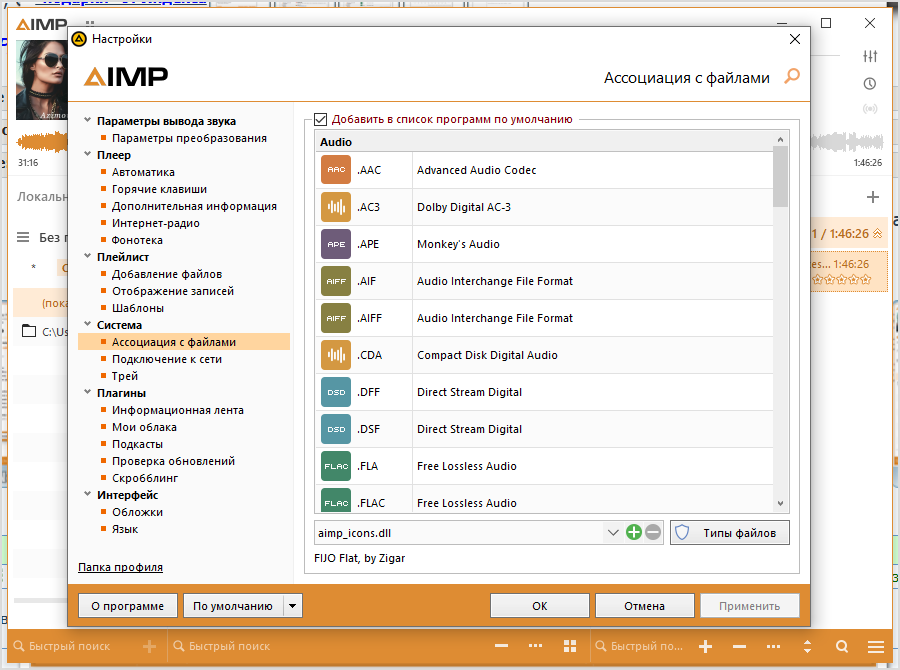
Task: Click the remove minus icon in right bottom bar
Action: coord(739,646)
